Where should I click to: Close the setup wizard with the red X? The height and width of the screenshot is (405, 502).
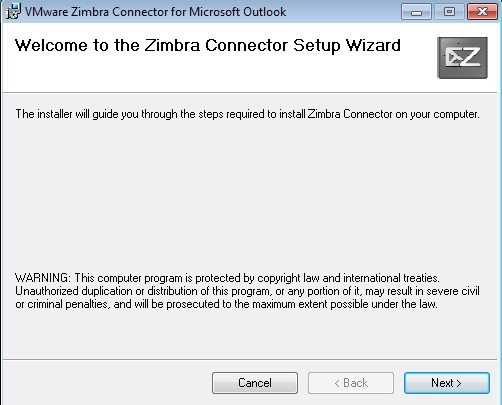tap(482, 12)
